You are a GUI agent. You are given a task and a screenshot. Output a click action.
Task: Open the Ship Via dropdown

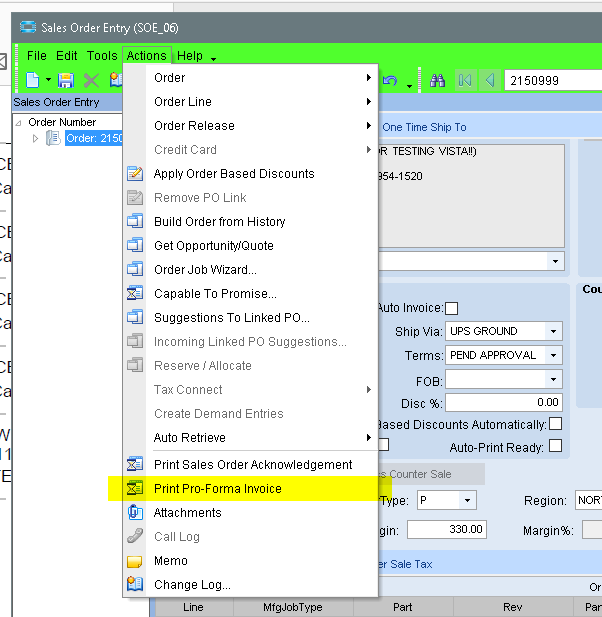pyautogui.click(x=553, y=331)
